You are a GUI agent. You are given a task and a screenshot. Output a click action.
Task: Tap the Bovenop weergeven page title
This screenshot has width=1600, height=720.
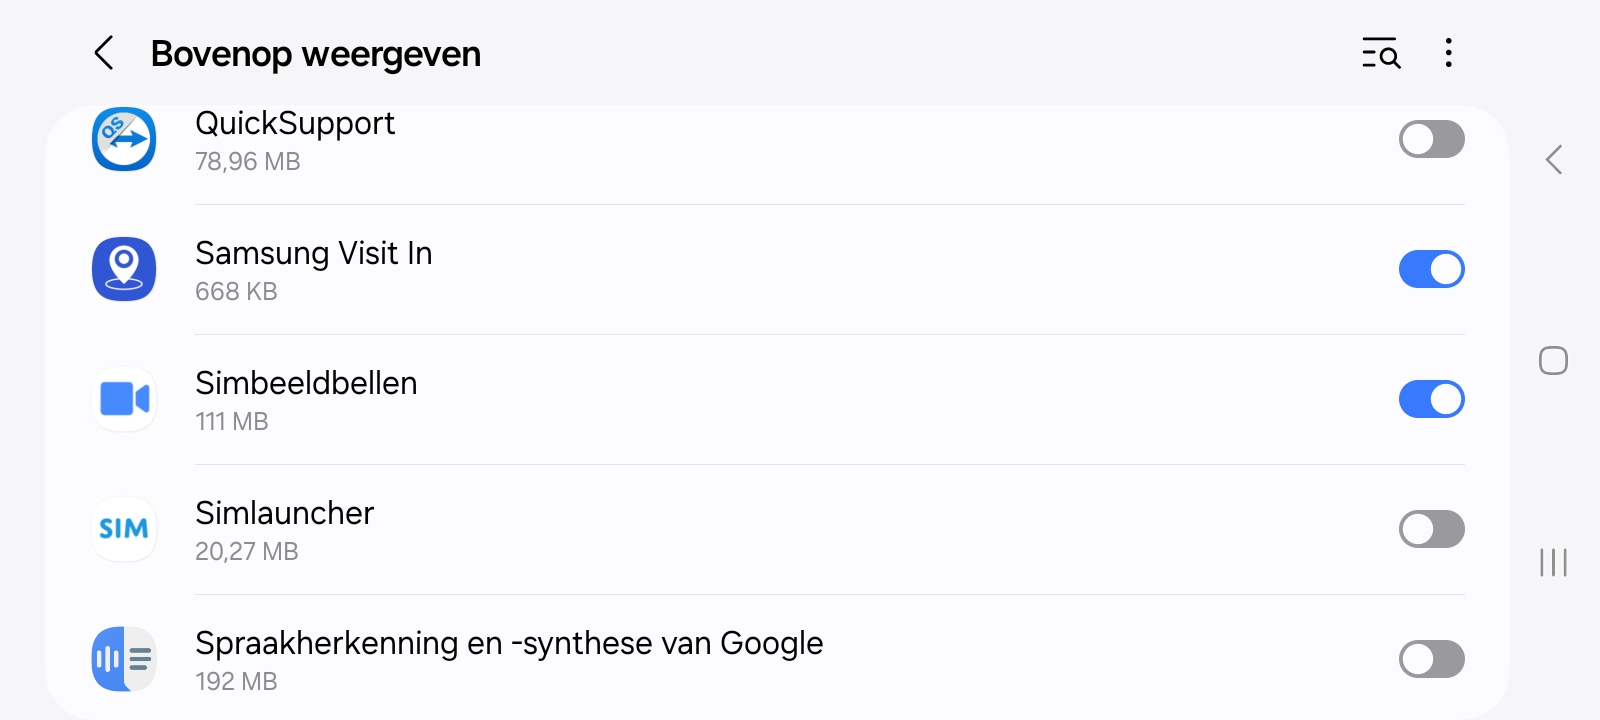[316, 54]
